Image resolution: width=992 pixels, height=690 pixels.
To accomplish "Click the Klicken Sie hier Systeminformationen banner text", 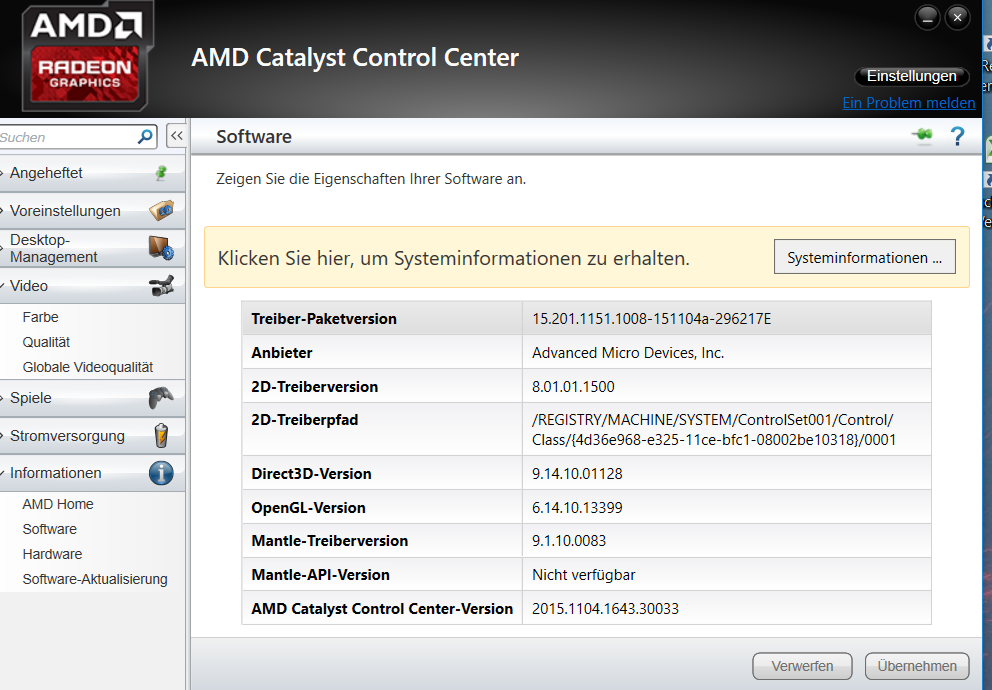I will (454, 258).
